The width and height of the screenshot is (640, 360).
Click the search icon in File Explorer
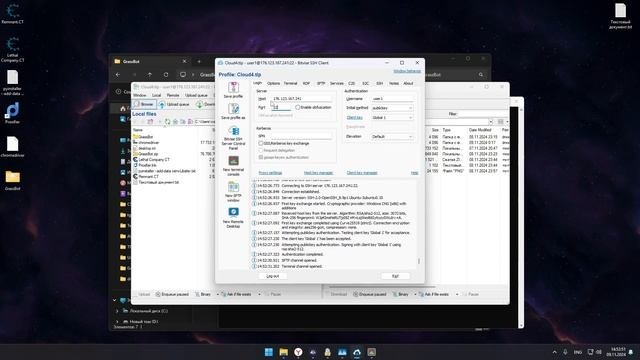481,75
